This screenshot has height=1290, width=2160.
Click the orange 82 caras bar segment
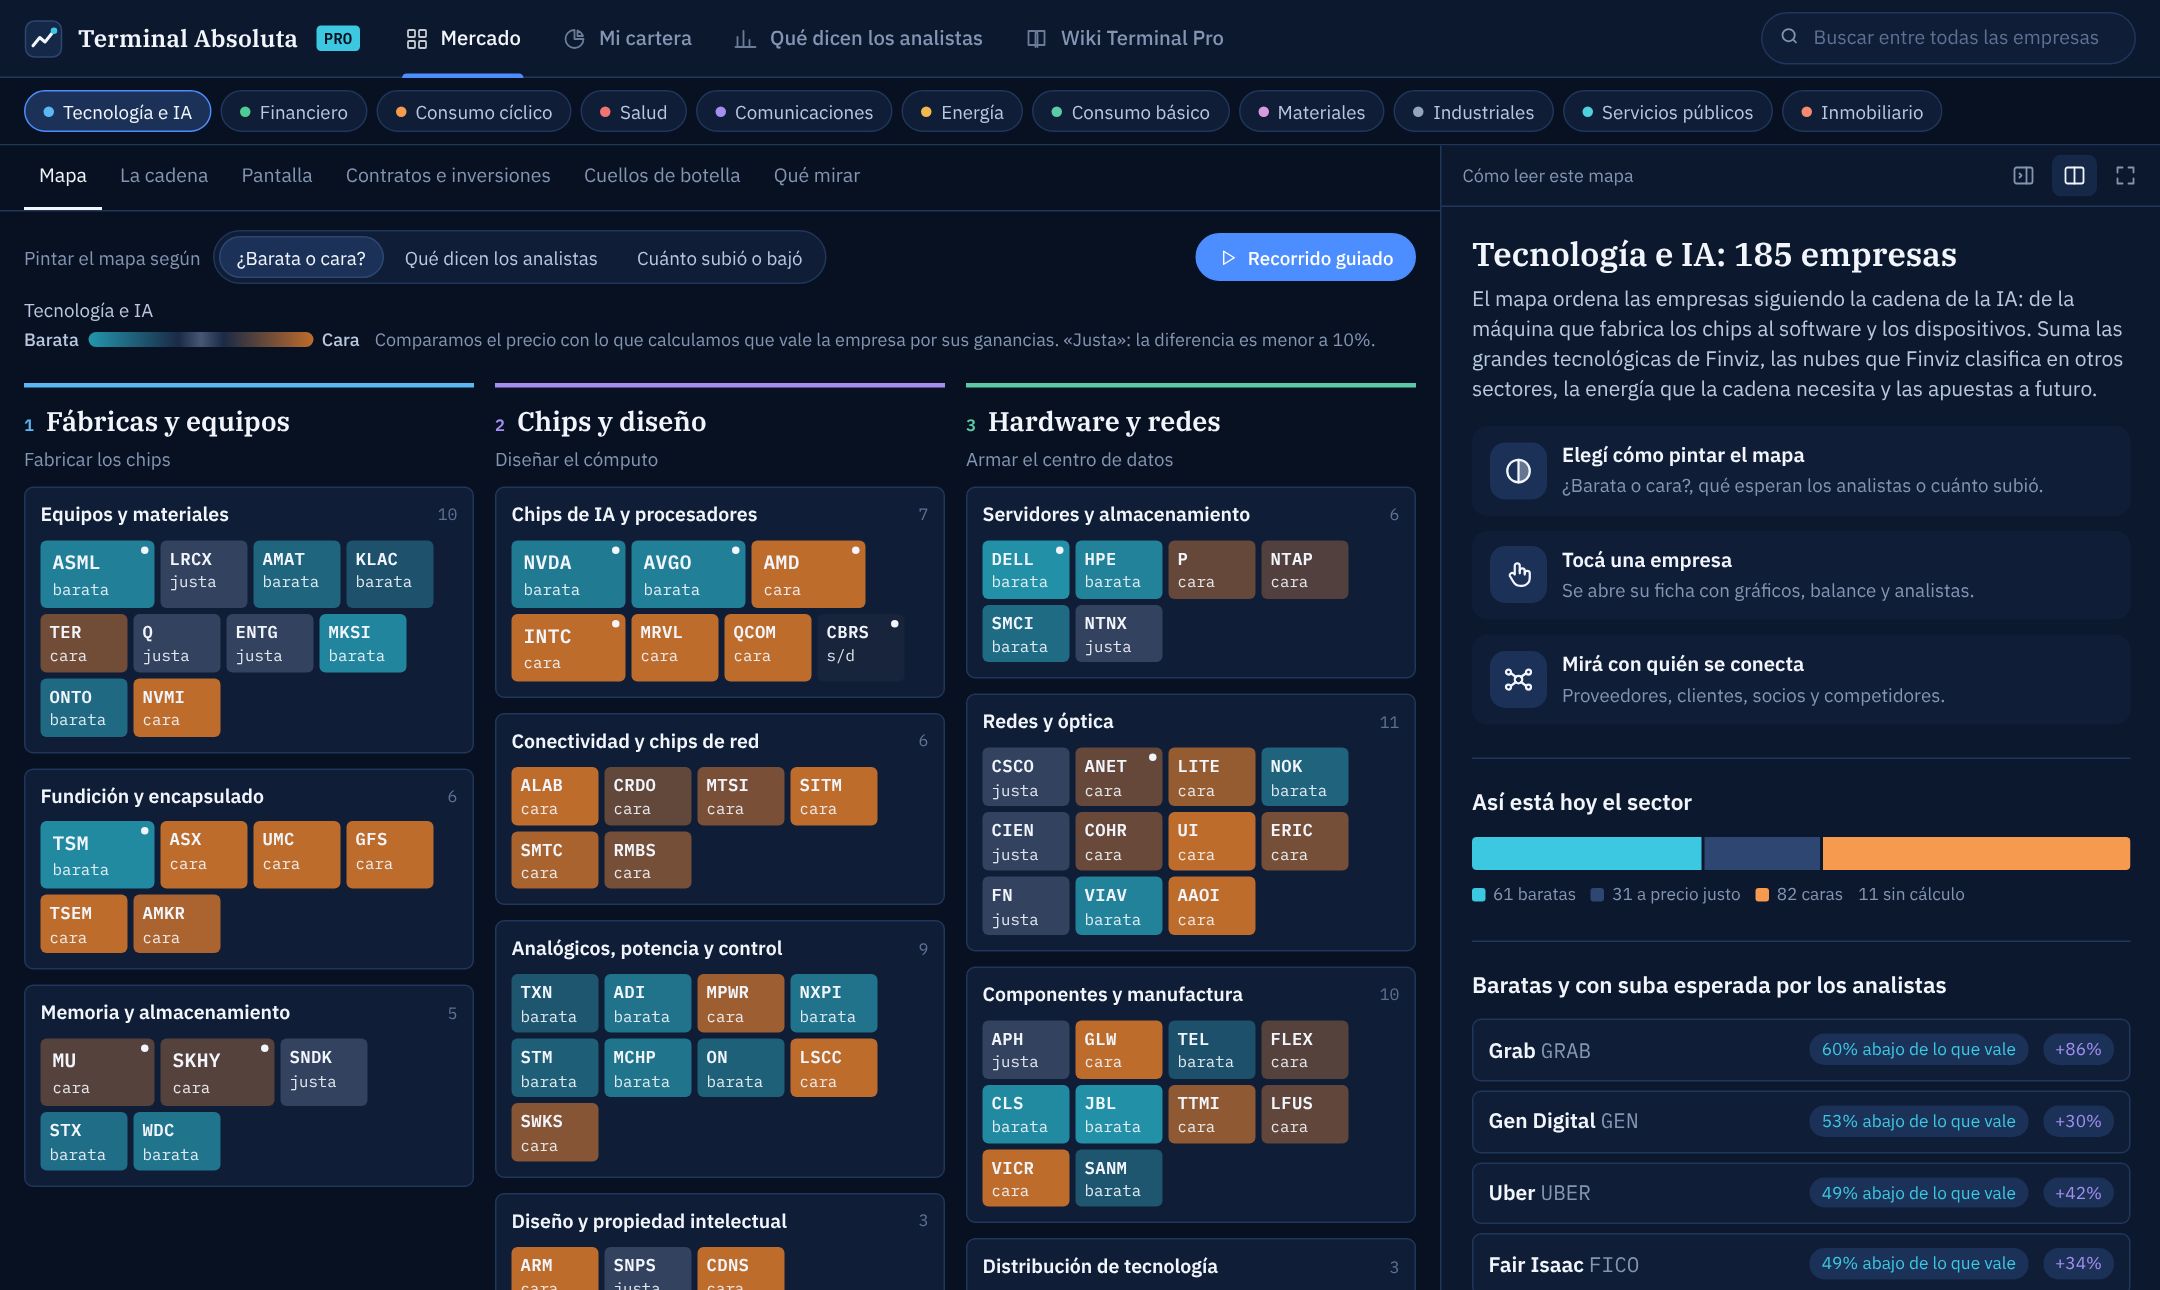(1976, 854)
